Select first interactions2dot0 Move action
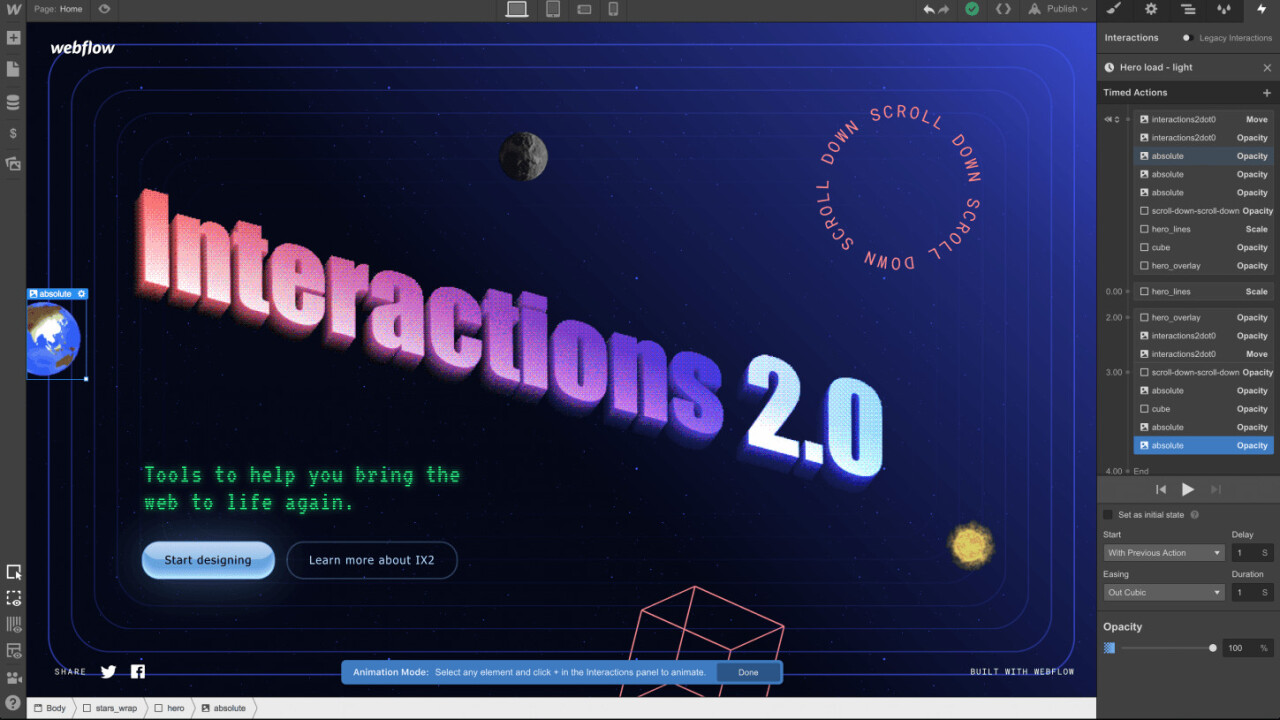 click(x=1205, y=119)
